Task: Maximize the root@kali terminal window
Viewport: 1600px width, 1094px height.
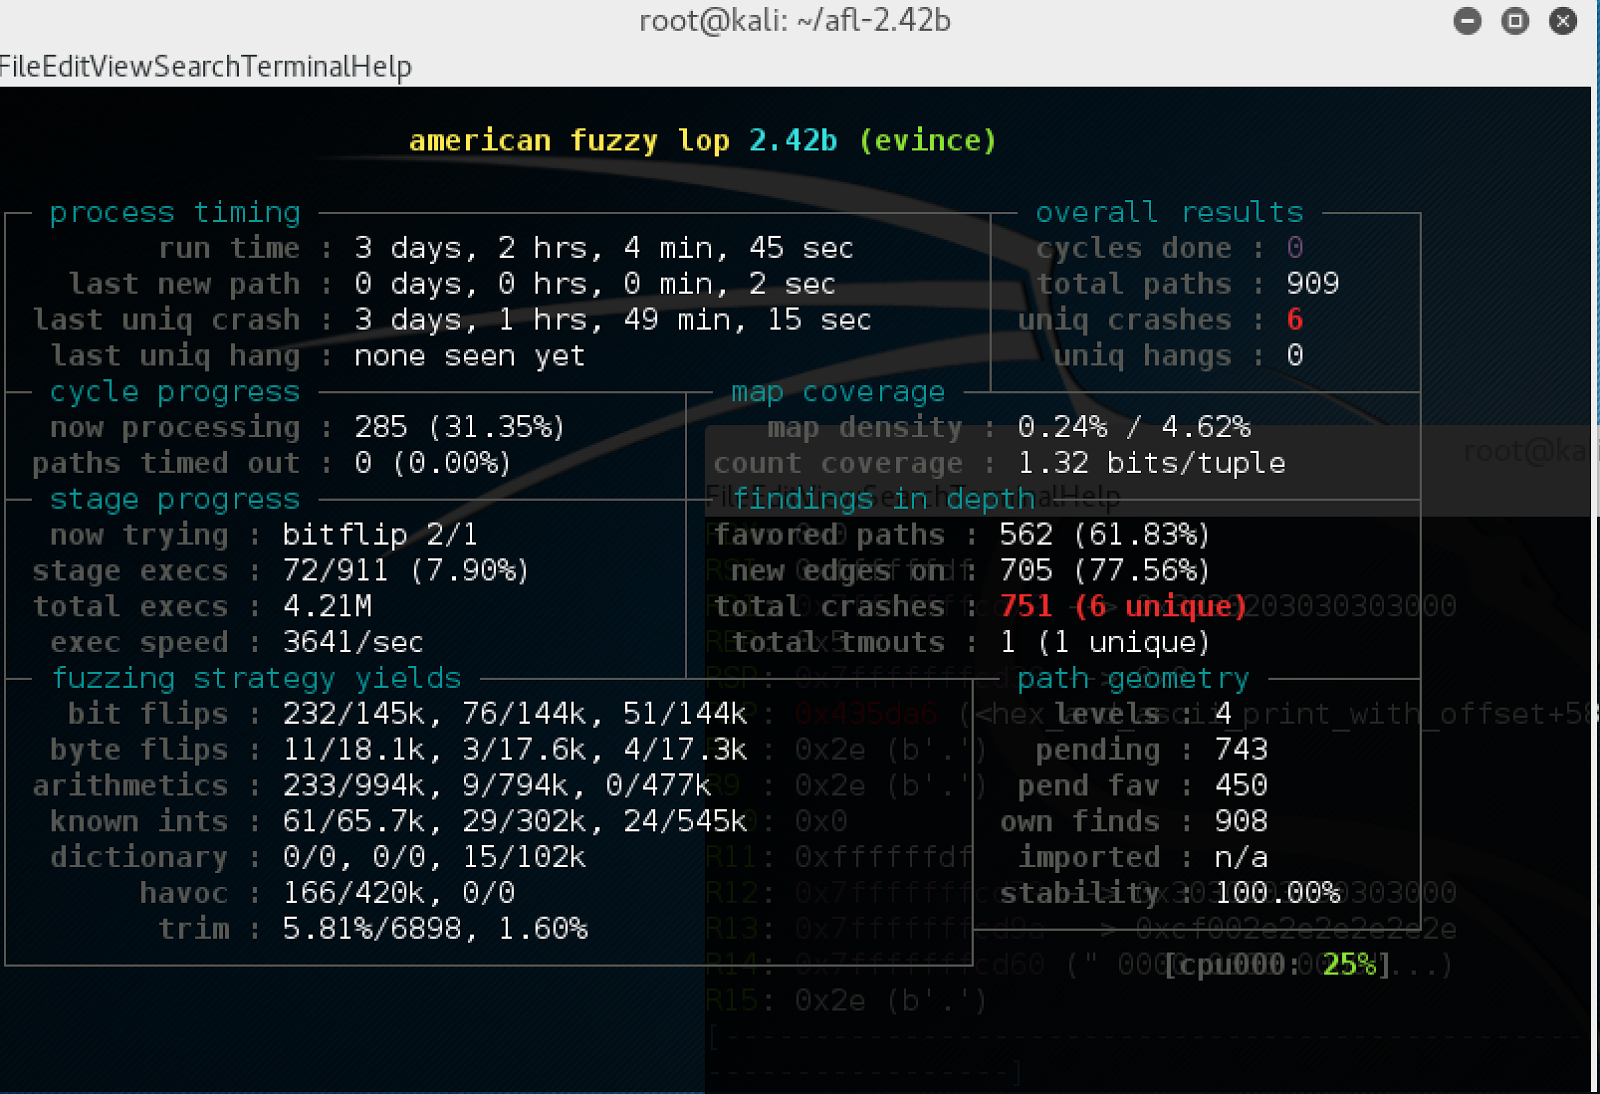Action: (1515, 21)
